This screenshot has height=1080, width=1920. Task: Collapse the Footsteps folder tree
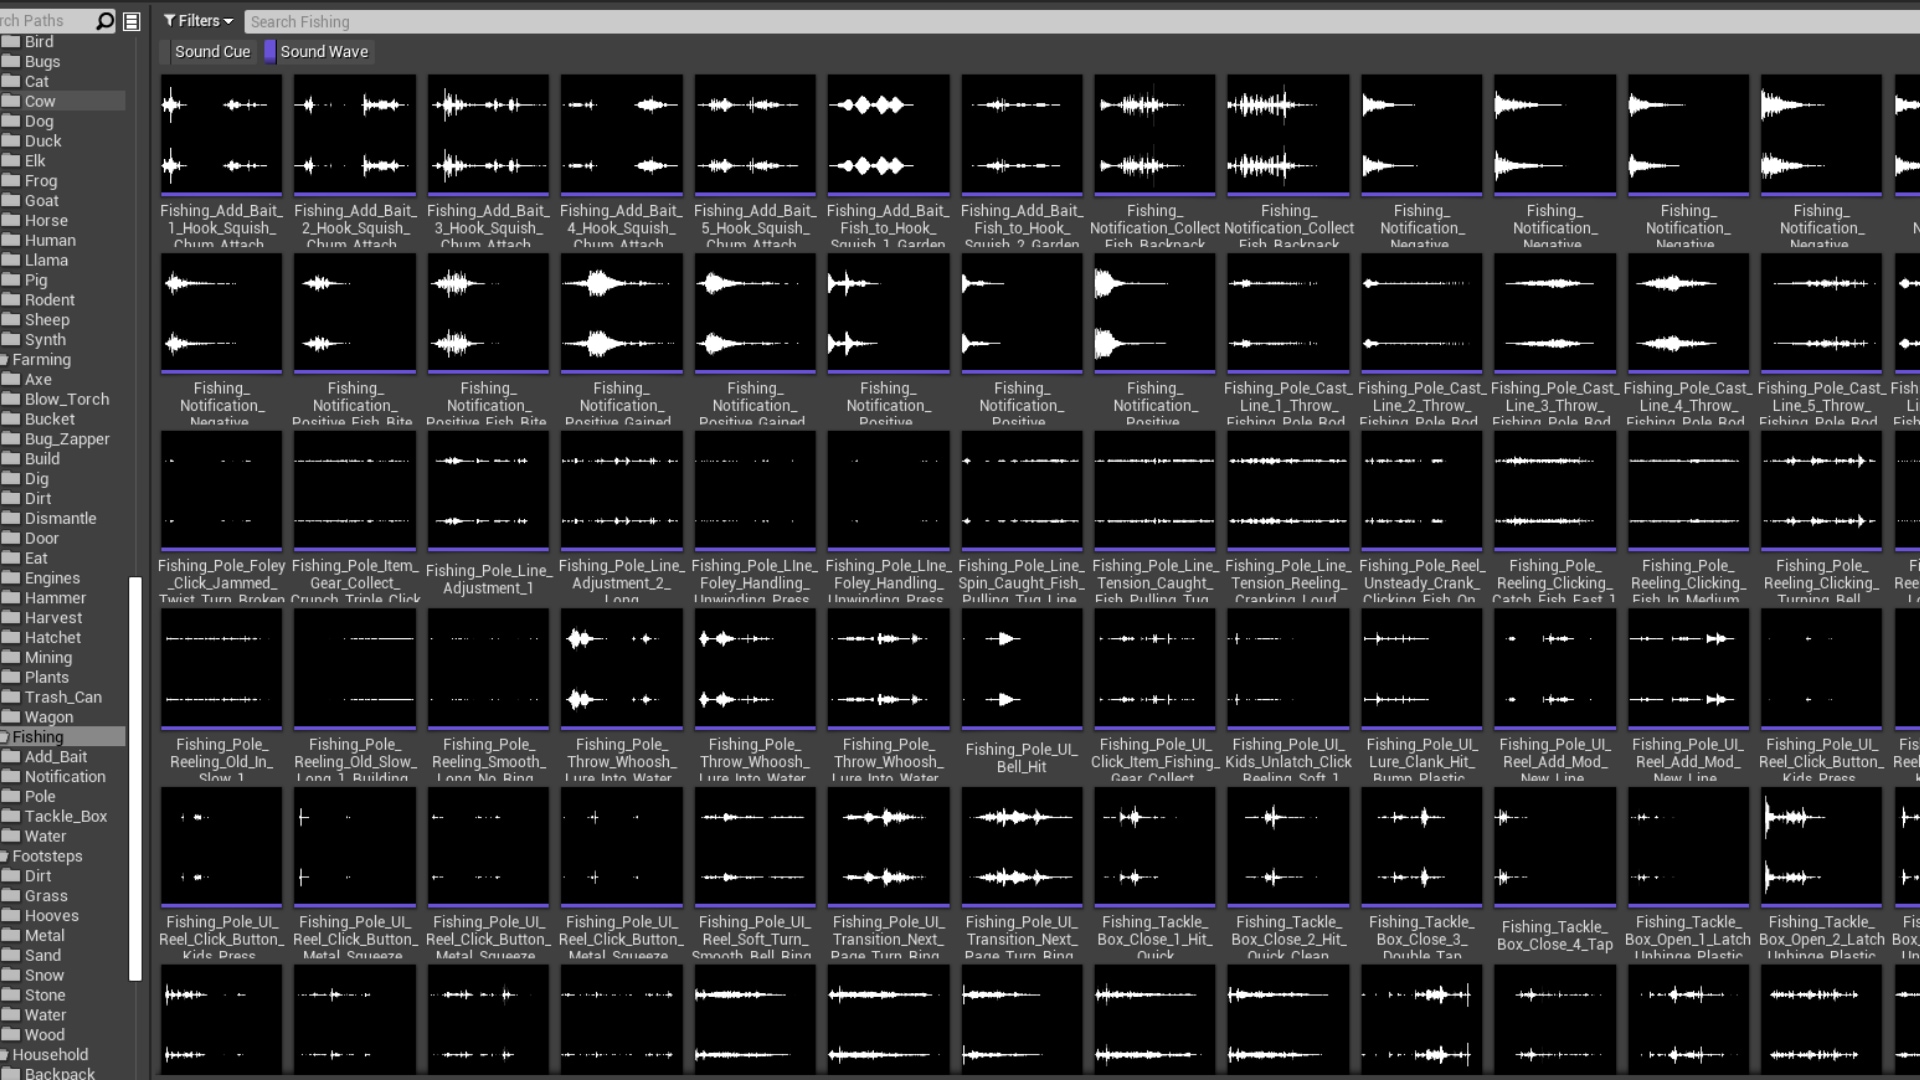pyautogui.click(x=4, y=857)
